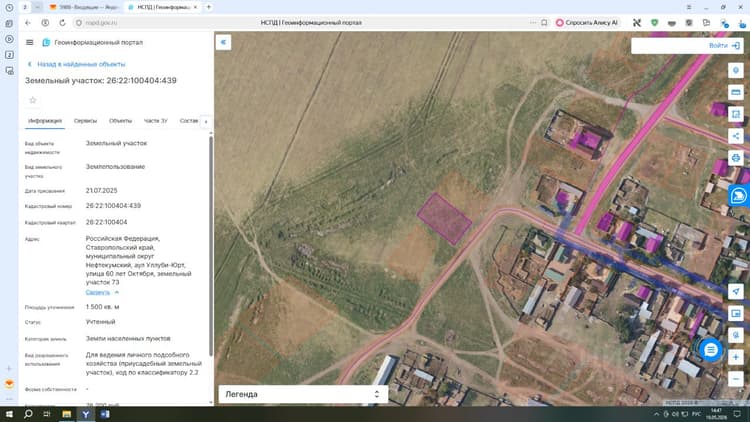This screenshot has width=750, height=422.
Task: Add the land plot to favorites star
Action: click(33, 100)
